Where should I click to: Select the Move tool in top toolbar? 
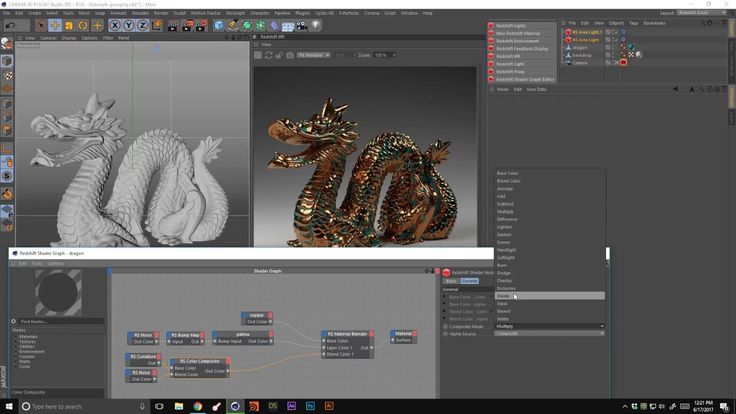57,25
